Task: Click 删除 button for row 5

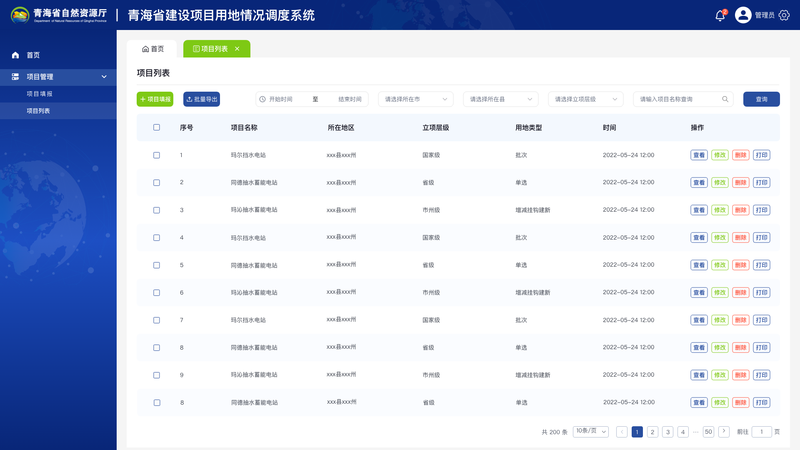Action: (x=740, y=265)
